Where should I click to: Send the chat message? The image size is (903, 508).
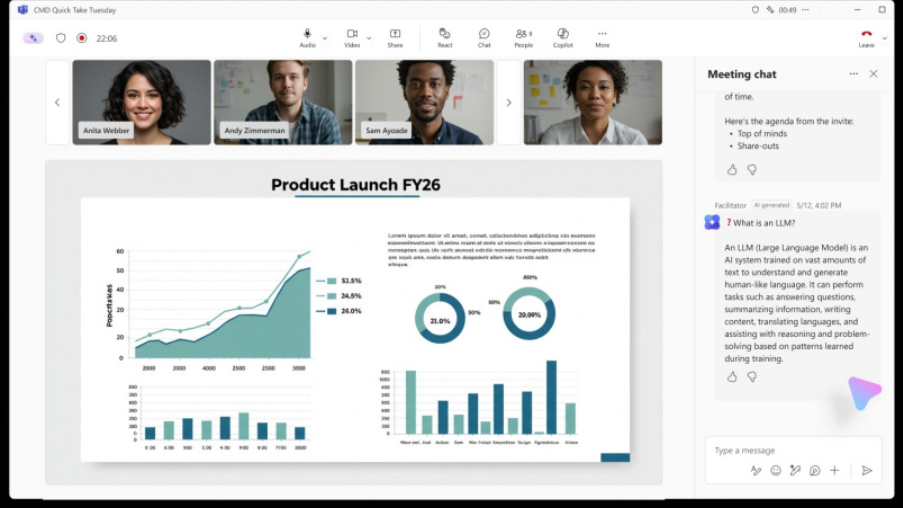pos(867,471)
